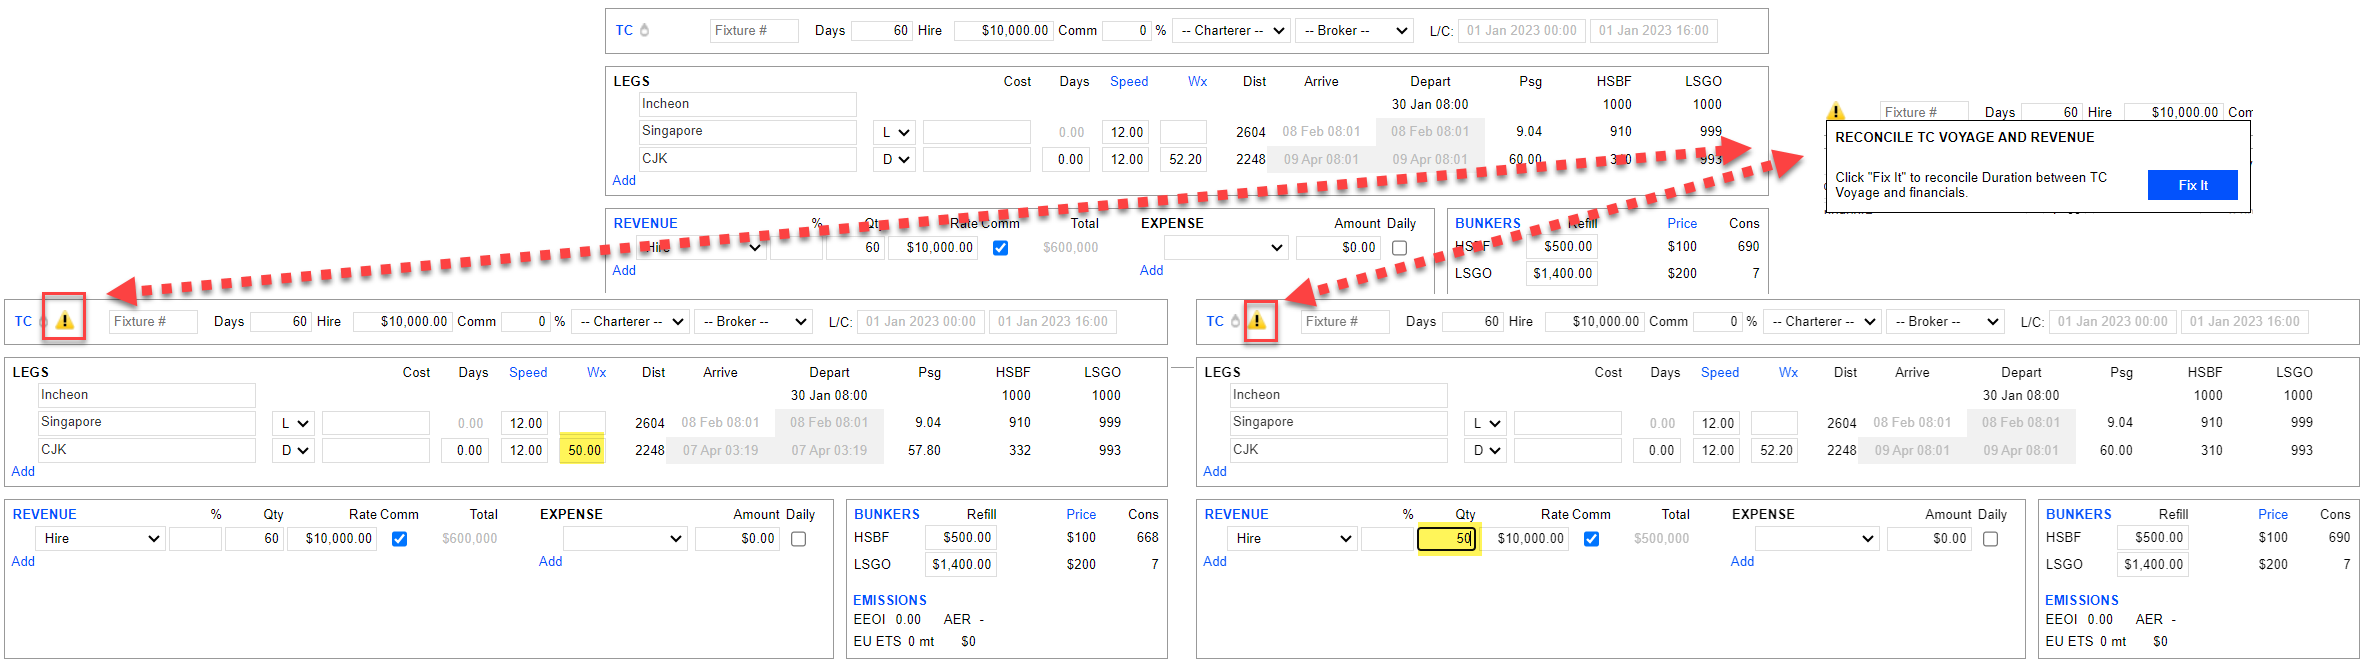Click the warning icon above the Reconcile popup
2362x663 pixels.
tap(1835, 112)
